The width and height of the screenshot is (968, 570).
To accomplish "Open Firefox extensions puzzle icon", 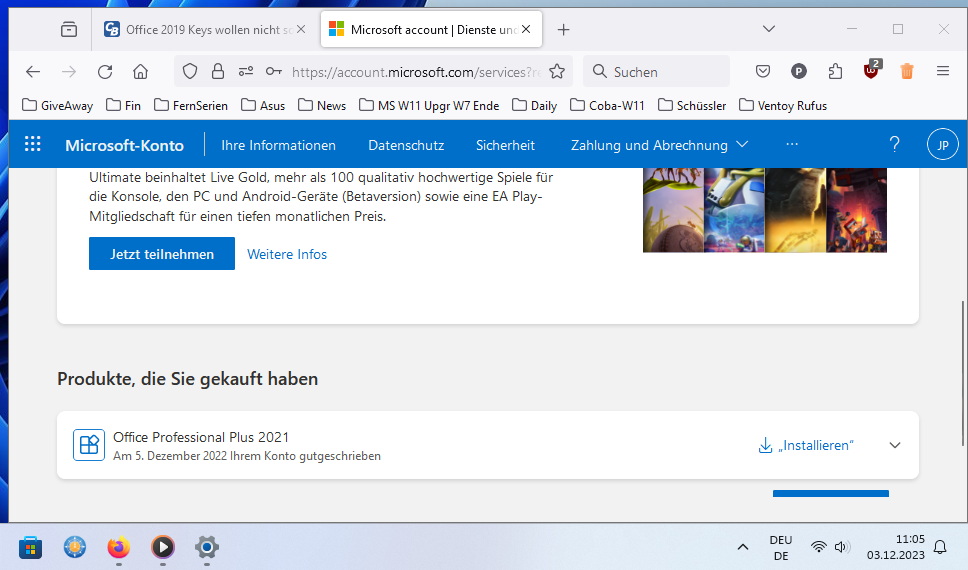I will coord(835,72).
